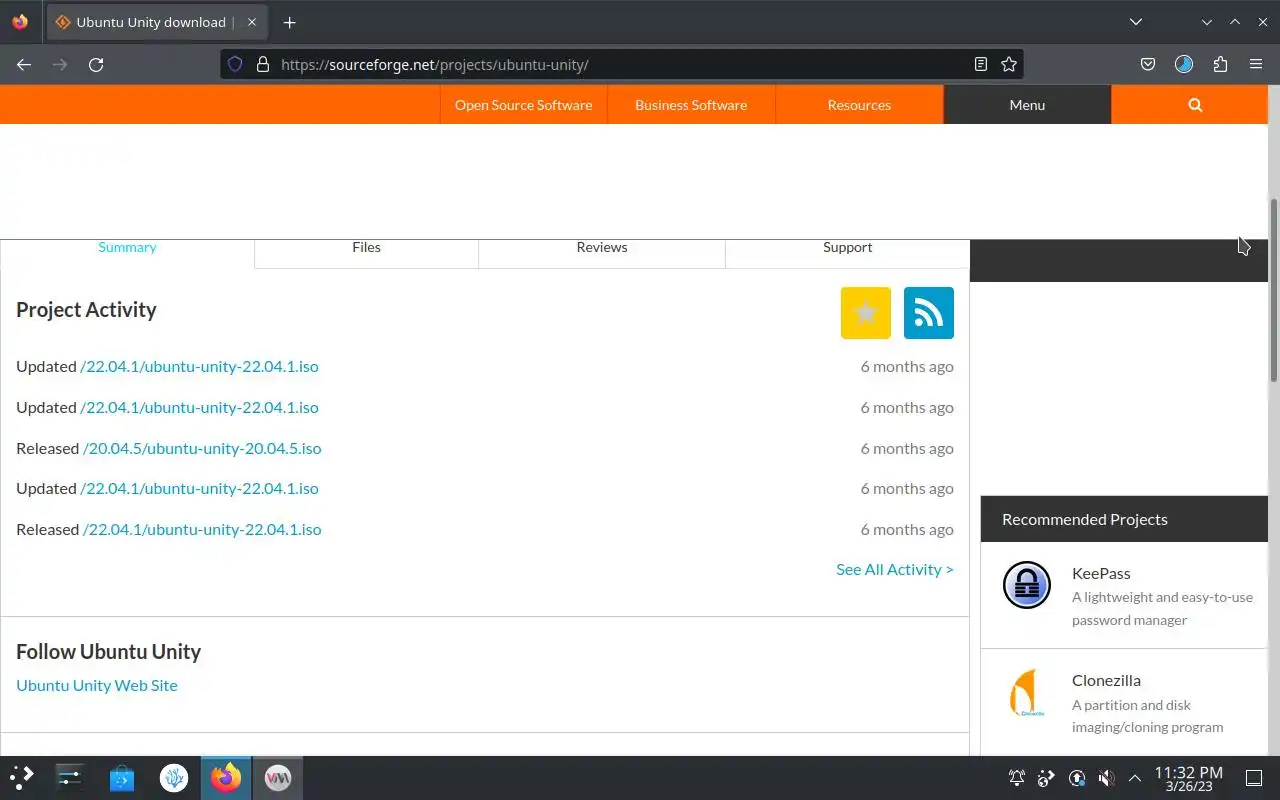Click the network tray icon
Viewport: 1280px width, 800px height.
(x=1046, y=778)
